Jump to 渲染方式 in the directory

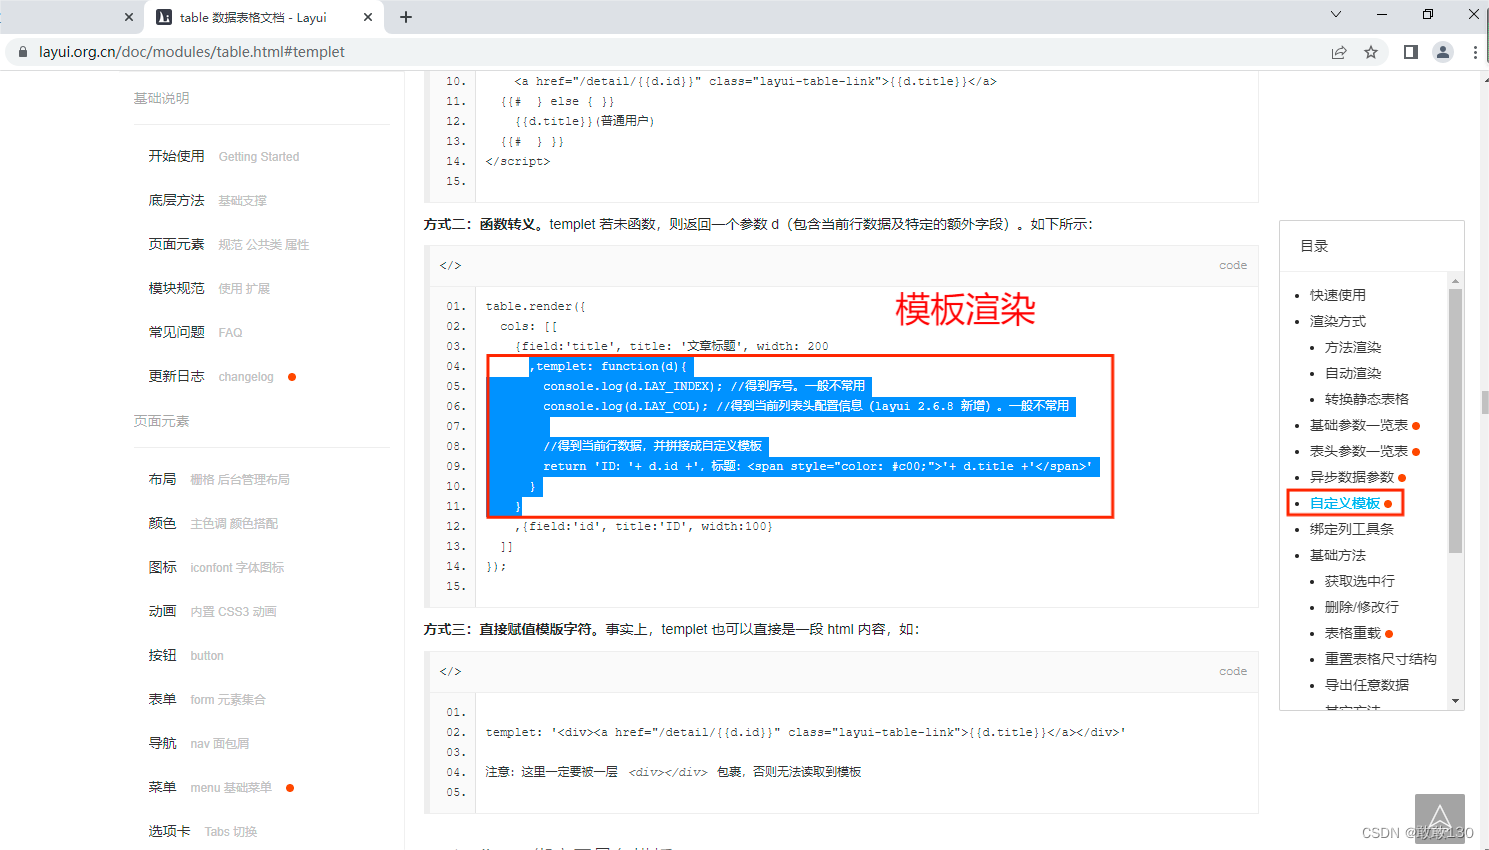point(1338,321)
